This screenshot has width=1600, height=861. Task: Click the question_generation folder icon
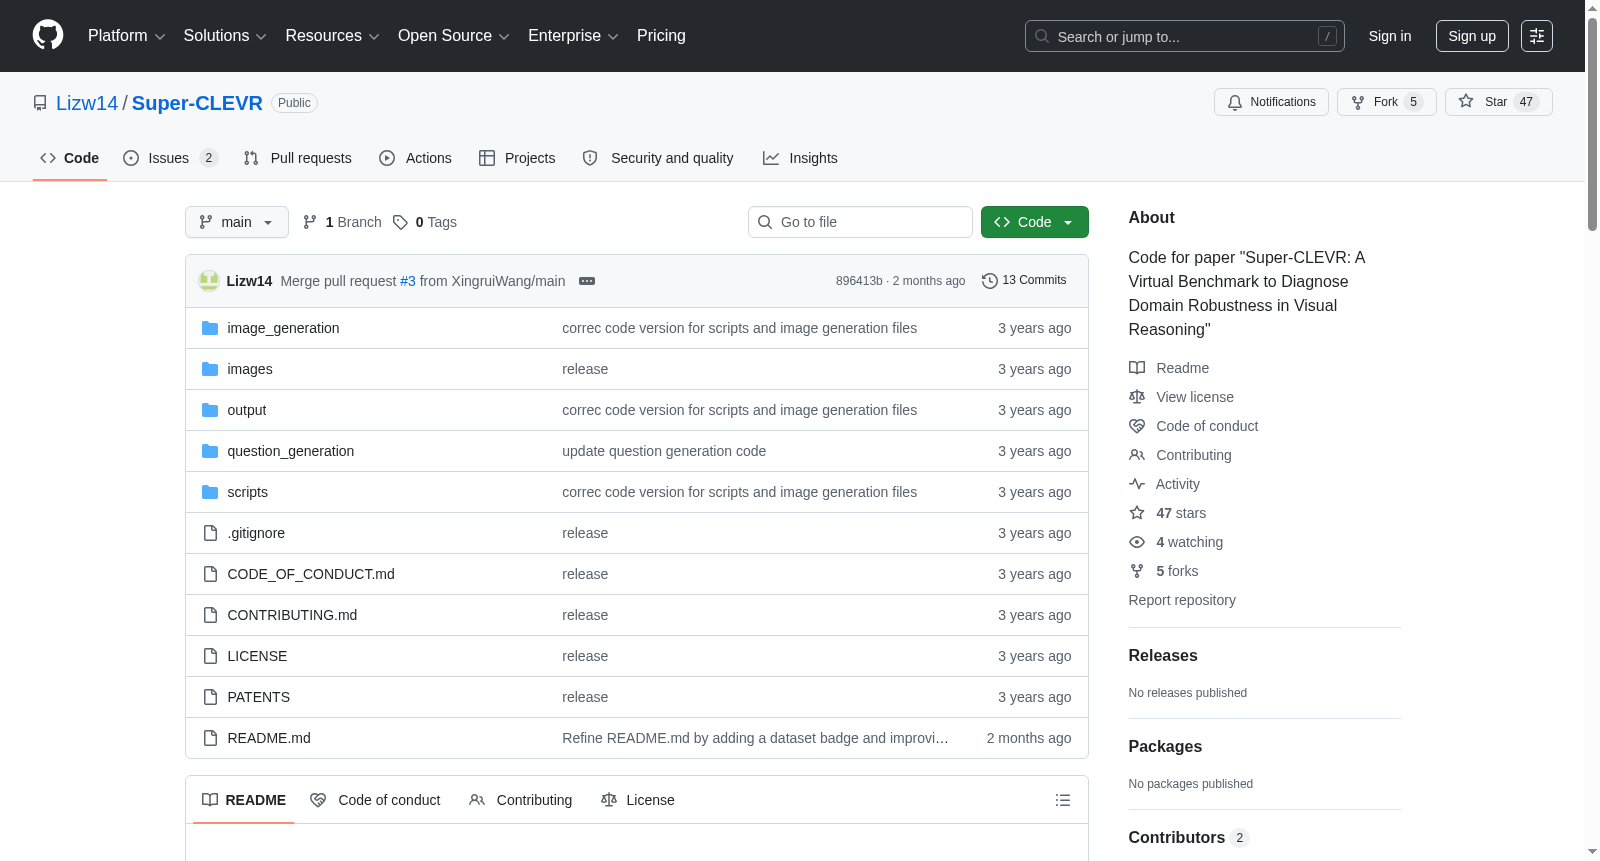(210, 451)
